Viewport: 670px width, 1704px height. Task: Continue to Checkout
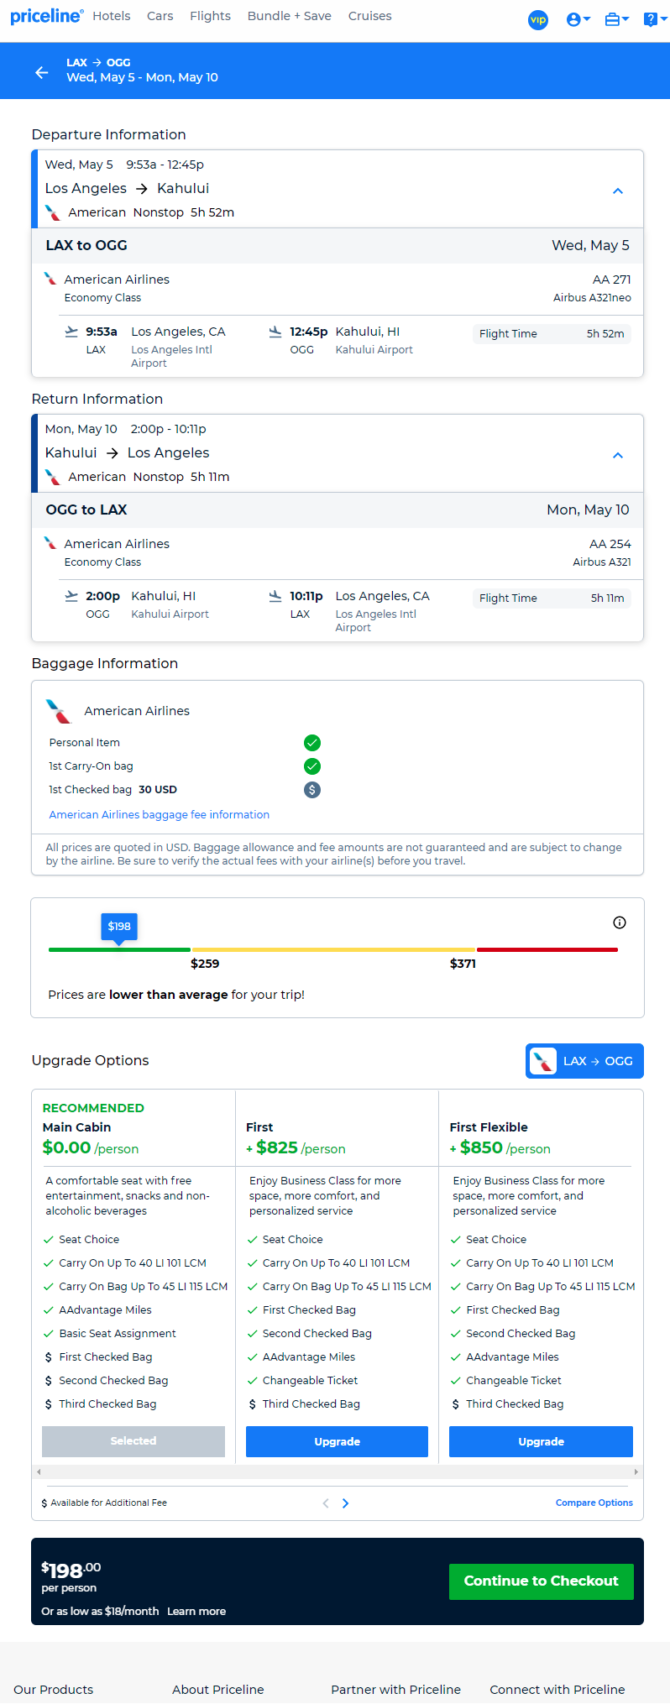[x=541, y=1581]
